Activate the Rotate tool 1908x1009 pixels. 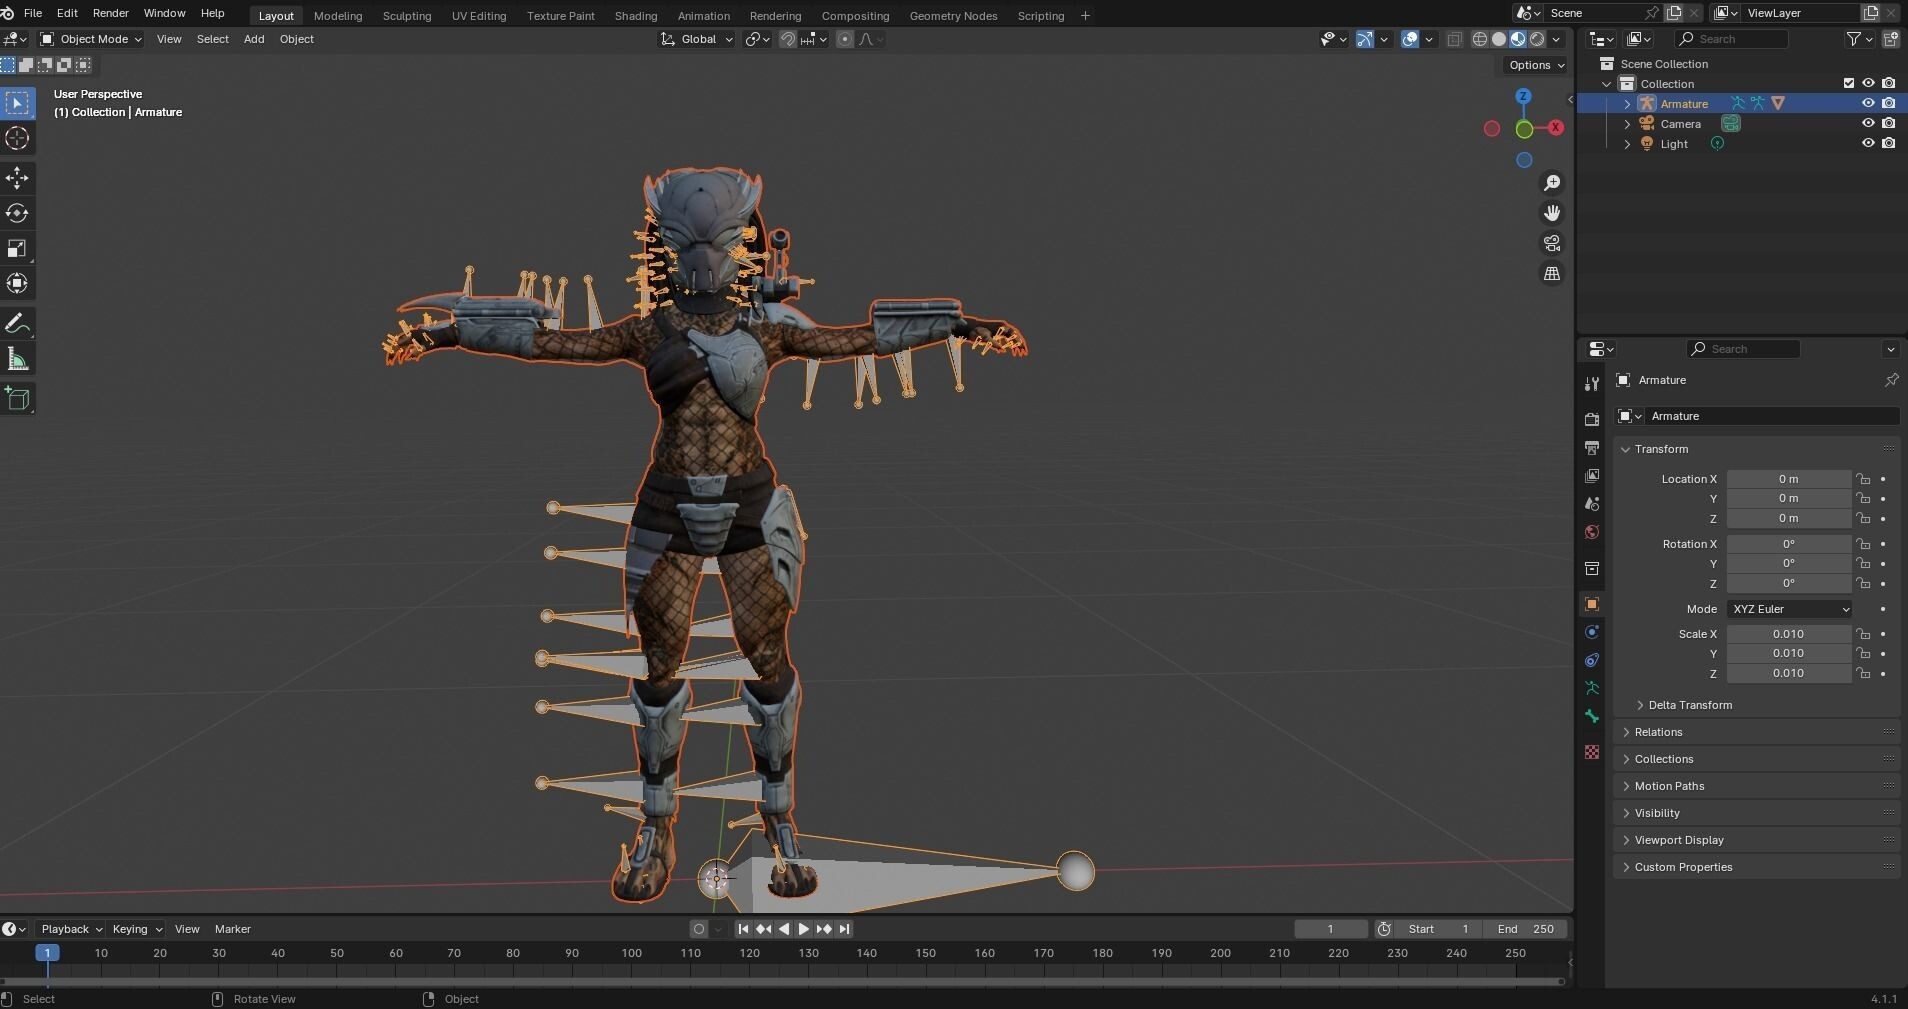coord(17,213)
